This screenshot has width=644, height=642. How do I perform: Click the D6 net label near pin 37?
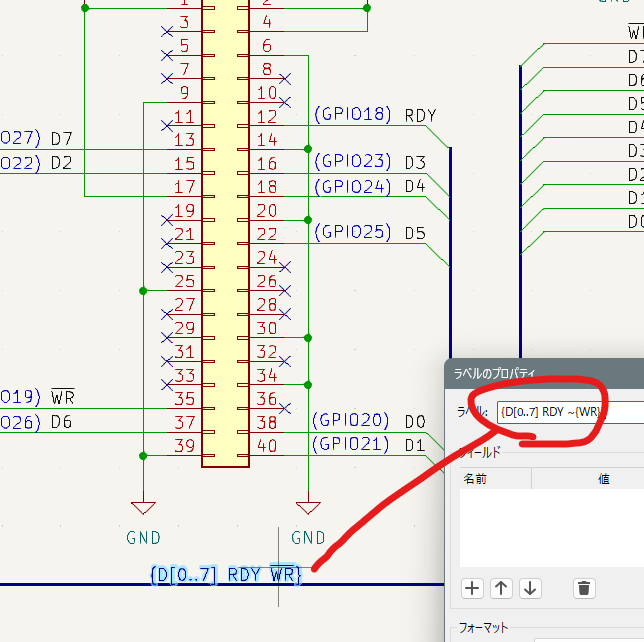(x=62, y=422)
